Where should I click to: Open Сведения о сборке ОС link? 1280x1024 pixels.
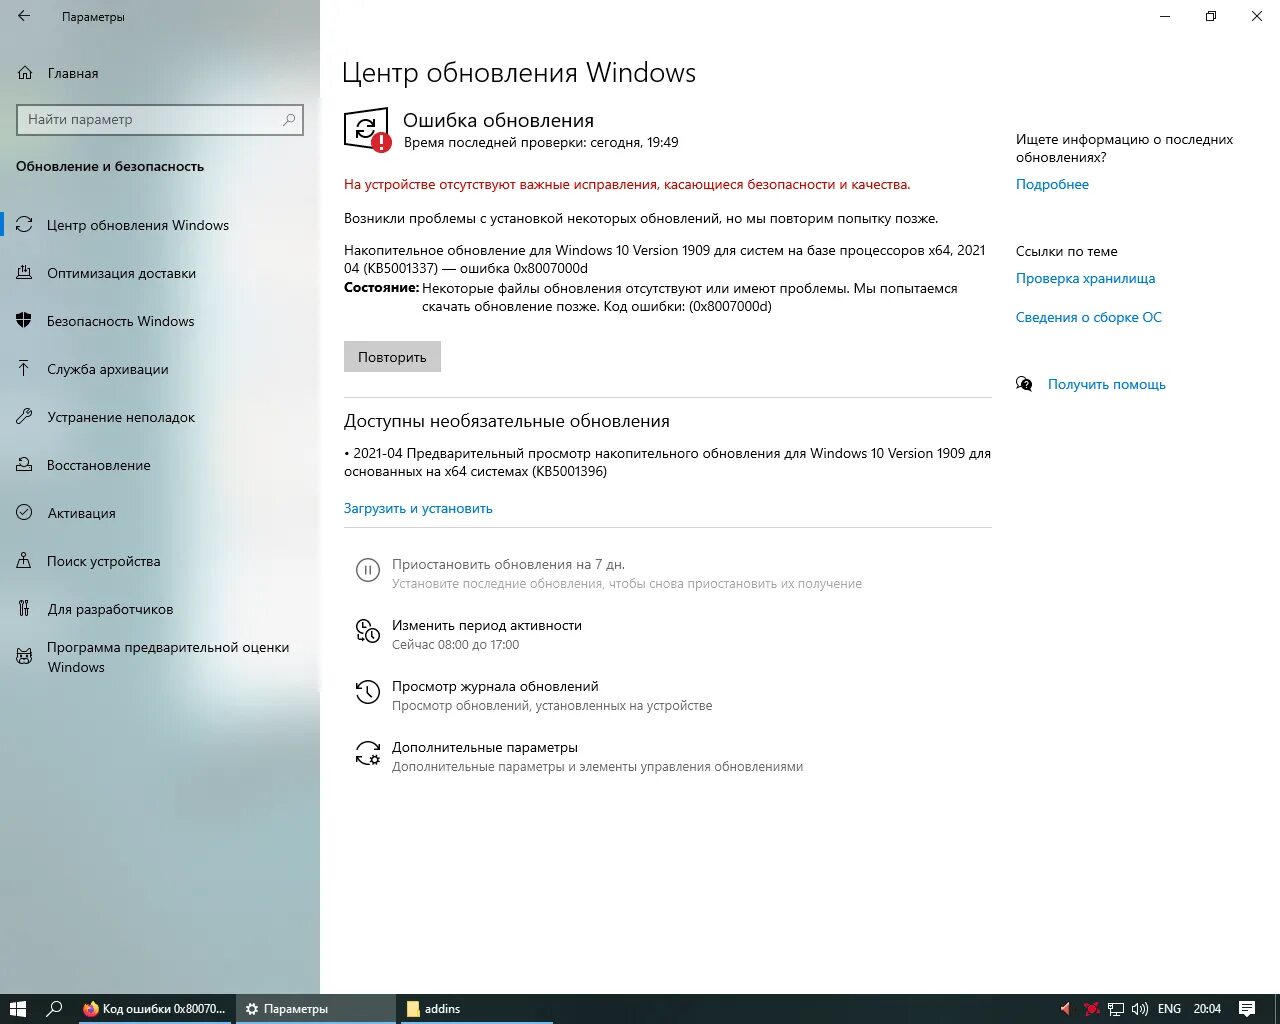pos(1088,317)
